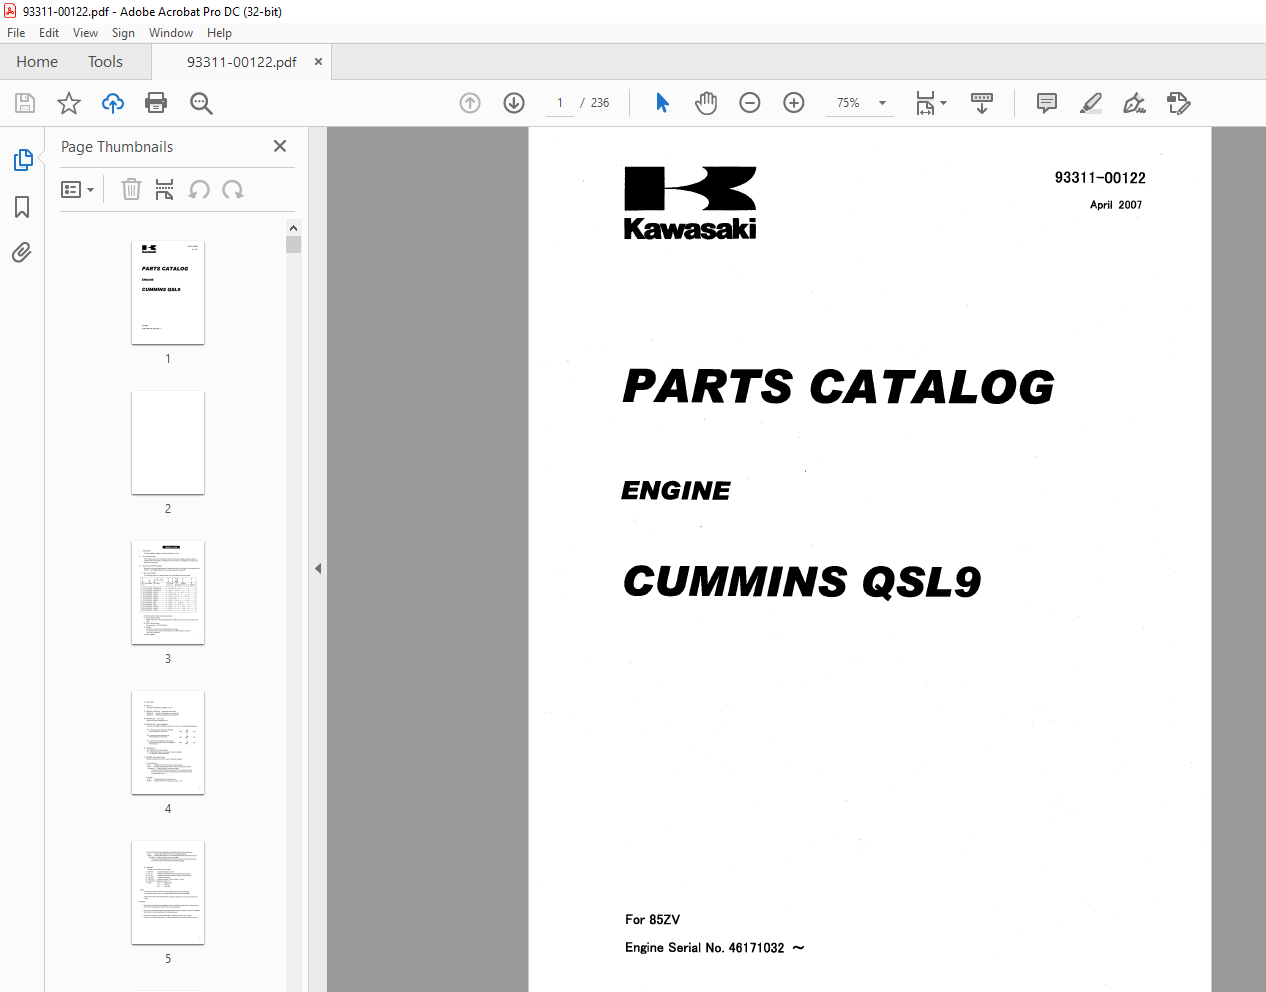Collapse the navigation pane arrow

318,568
